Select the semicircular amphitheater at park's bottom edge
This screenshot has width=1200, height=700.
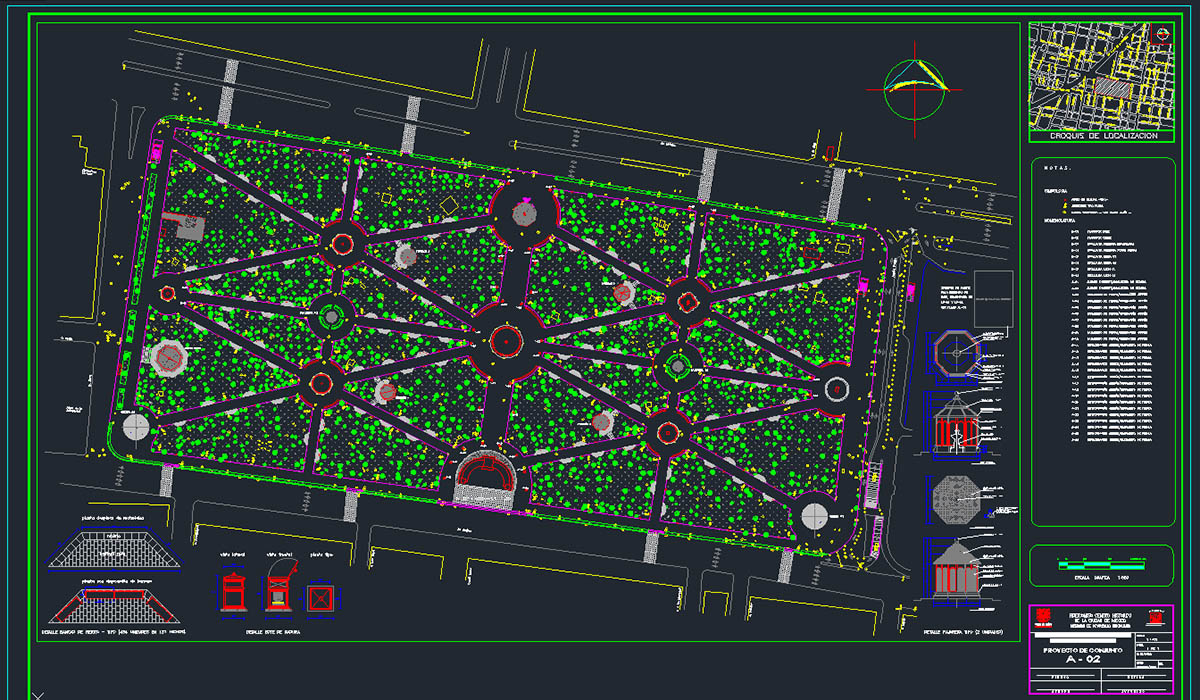(x=484, y=478)
